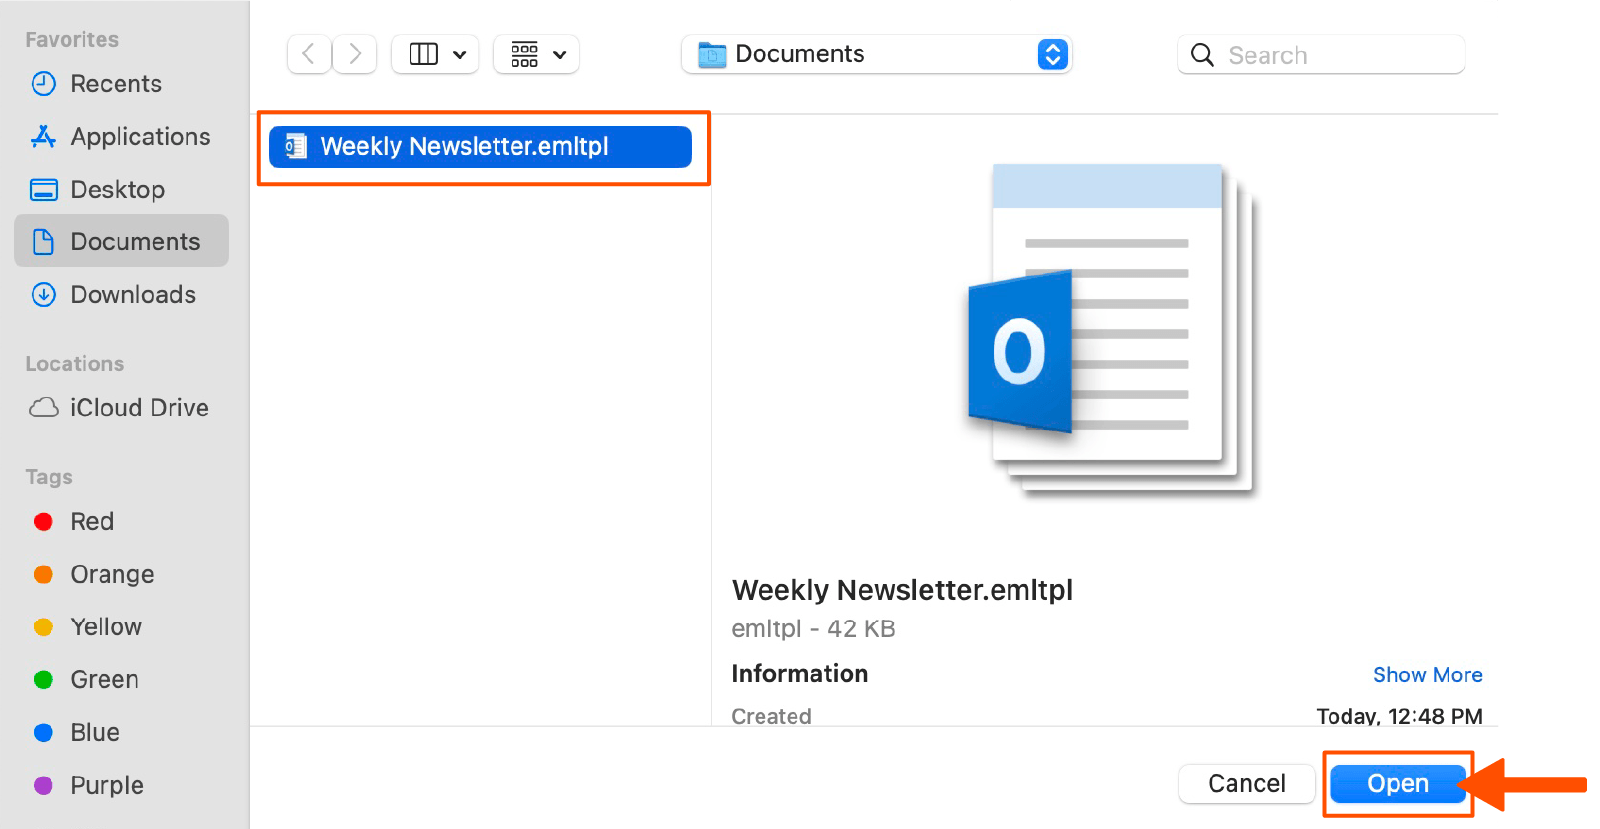This screenshot has width=1600, height=829.
Task: Confirm with the Open button
Action: 1398,784
